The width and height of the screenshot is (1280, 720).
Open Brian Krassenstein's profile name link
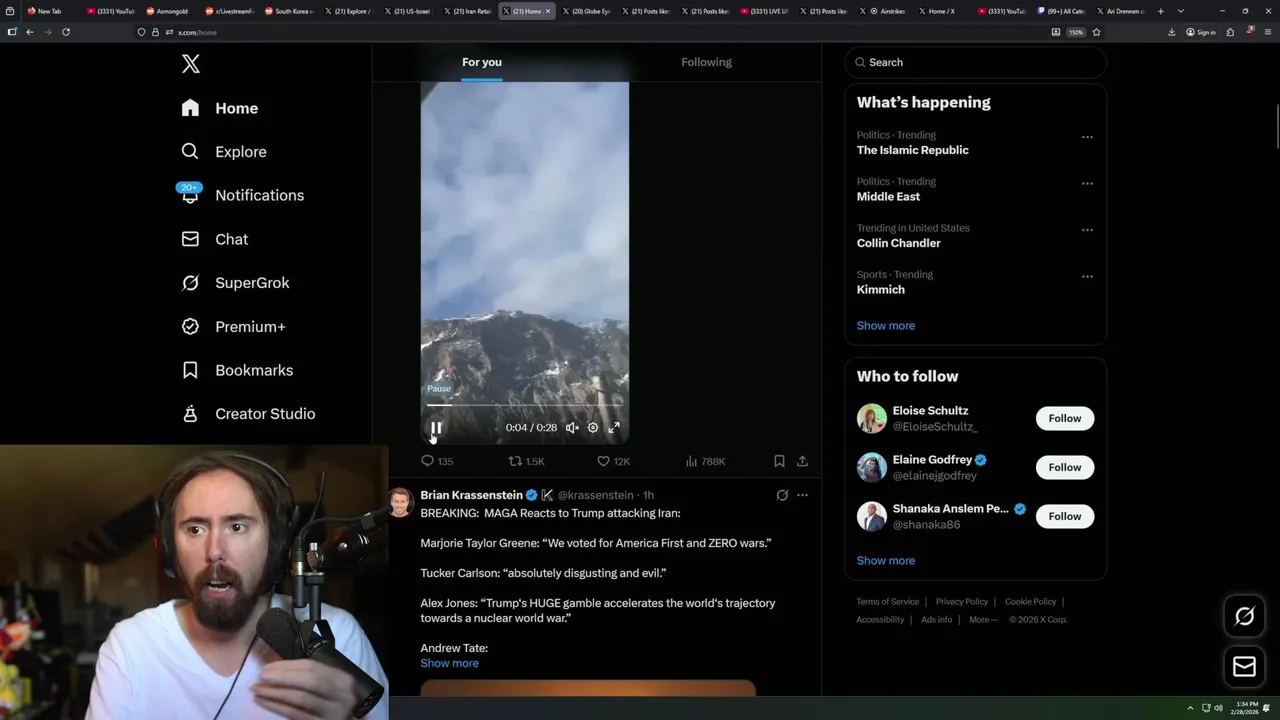point(471,495)
